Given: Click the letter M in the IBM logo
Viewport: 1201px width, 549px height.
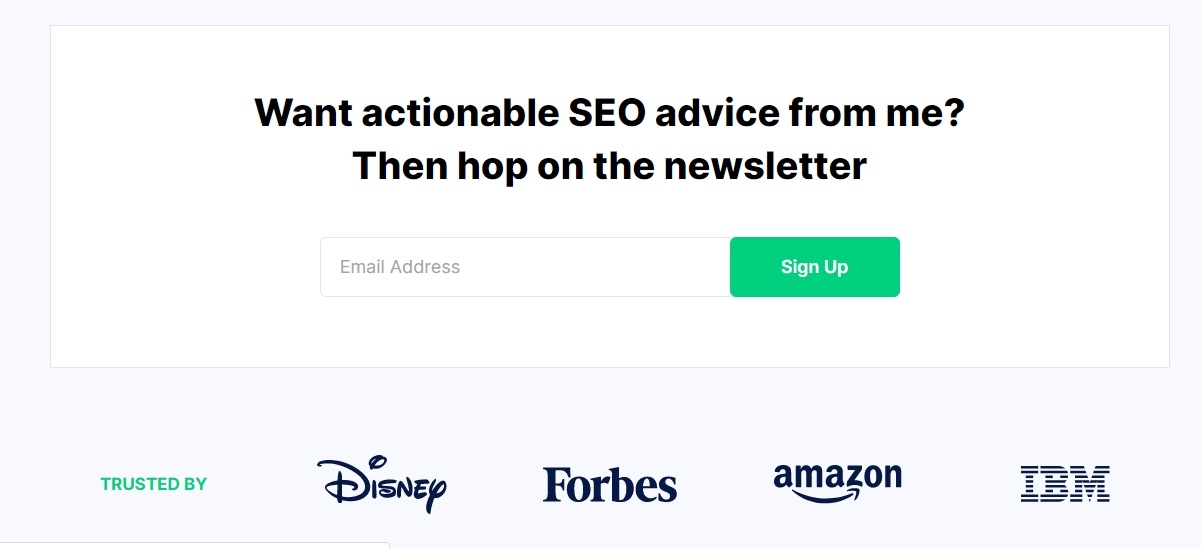Looking at the screenshot, I should [1093, 483].
